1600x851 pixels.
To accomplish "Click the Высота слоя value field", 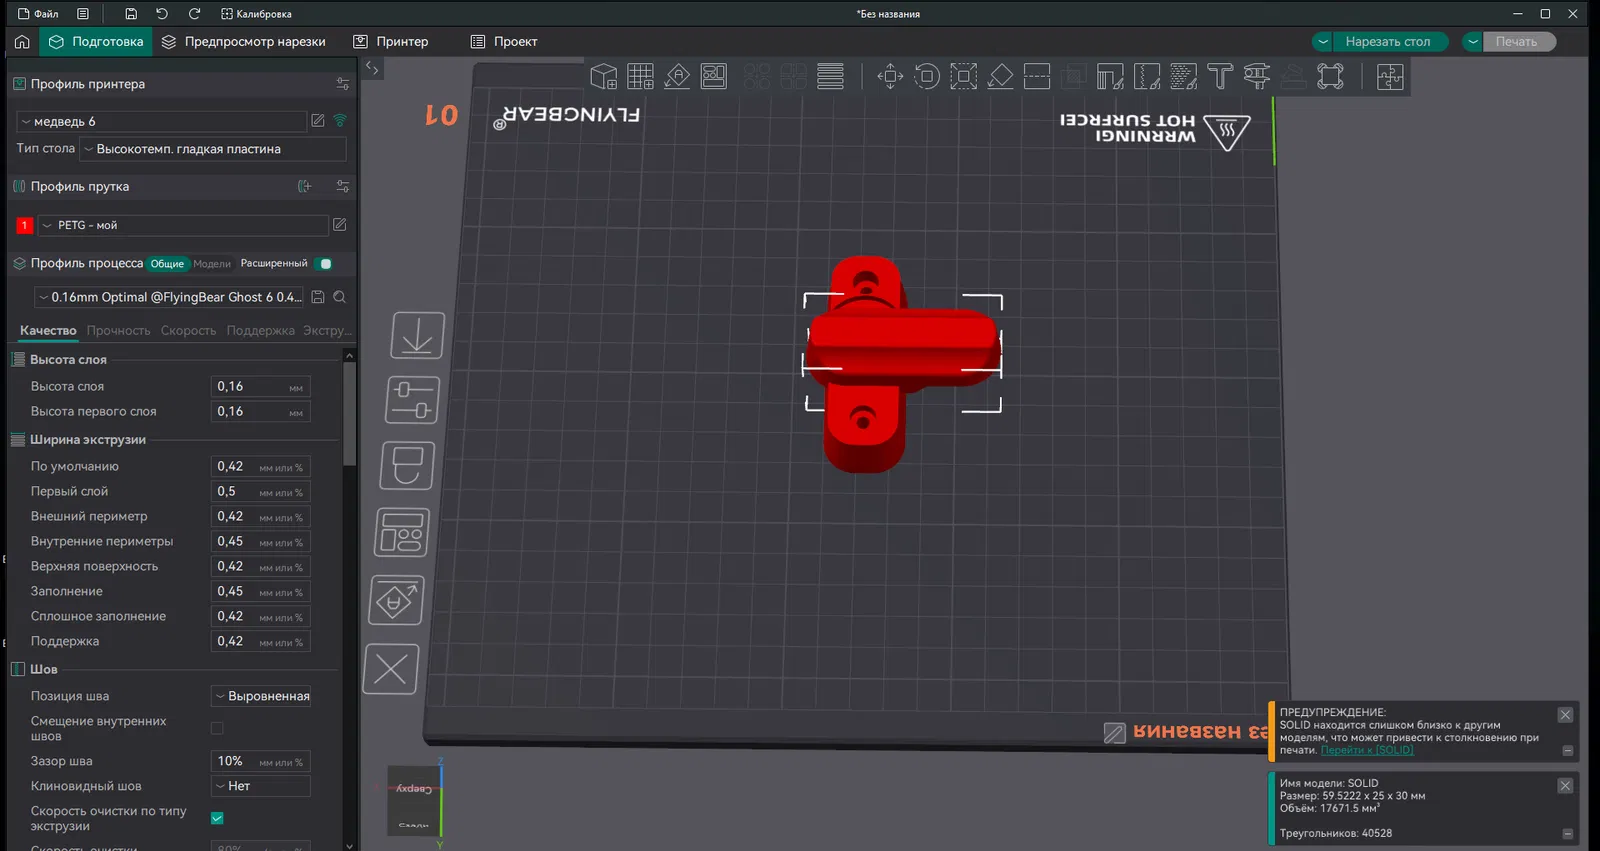I will (260, 386).
